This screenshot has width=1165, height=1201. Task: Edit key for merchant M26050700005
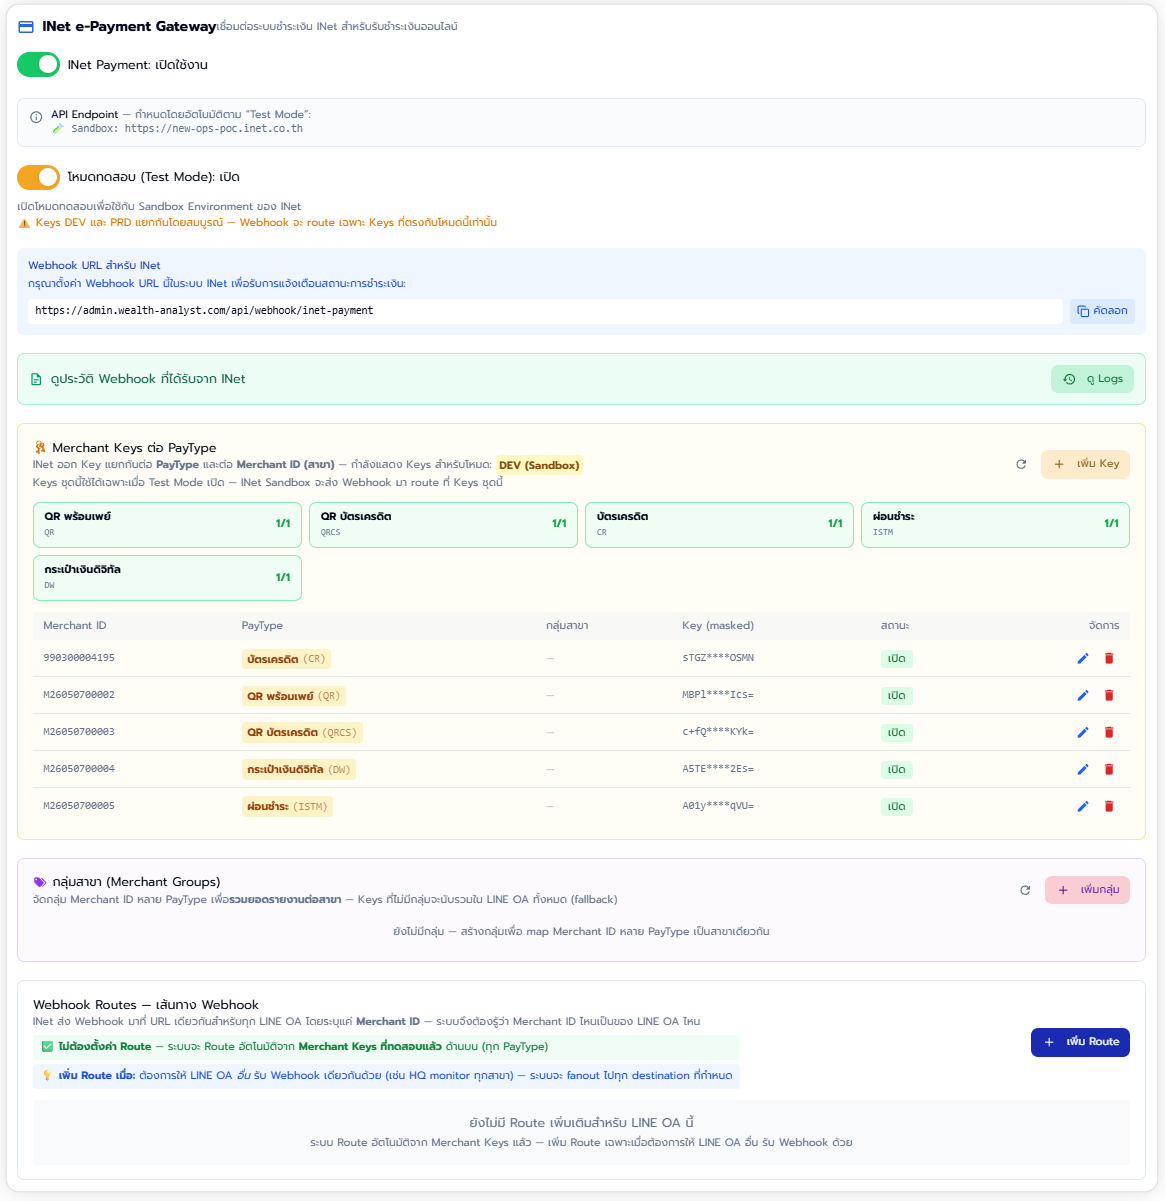tap(1083, 806)
